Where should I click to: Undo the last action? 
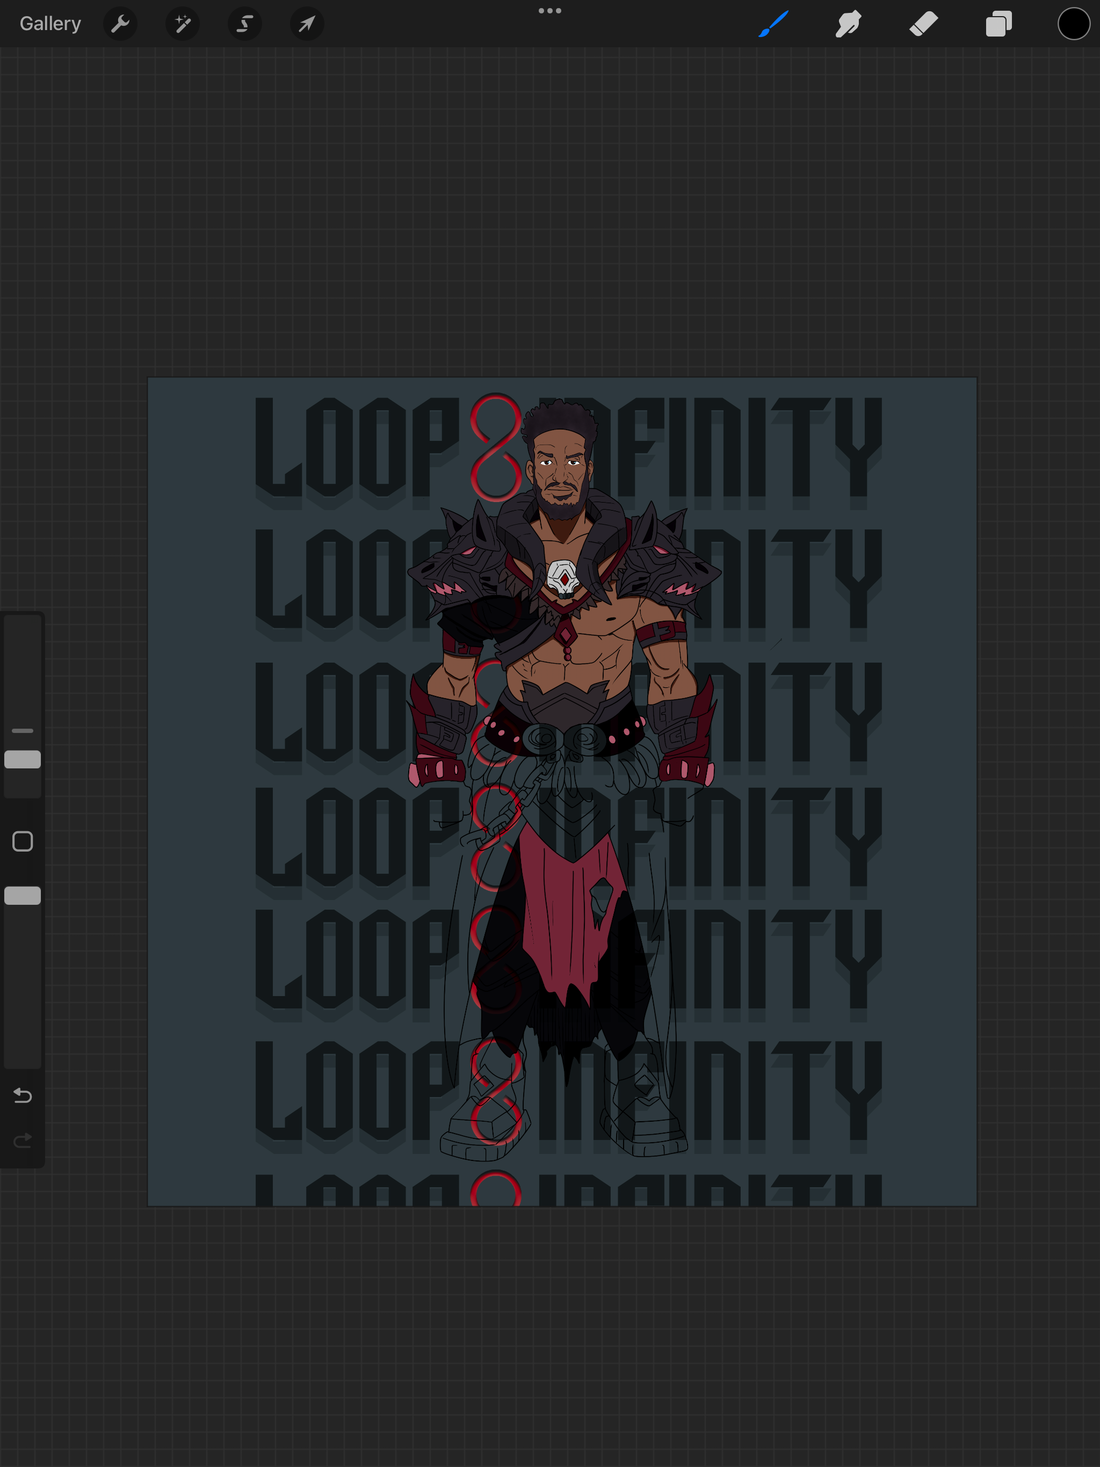click(x=22, y=1095)
